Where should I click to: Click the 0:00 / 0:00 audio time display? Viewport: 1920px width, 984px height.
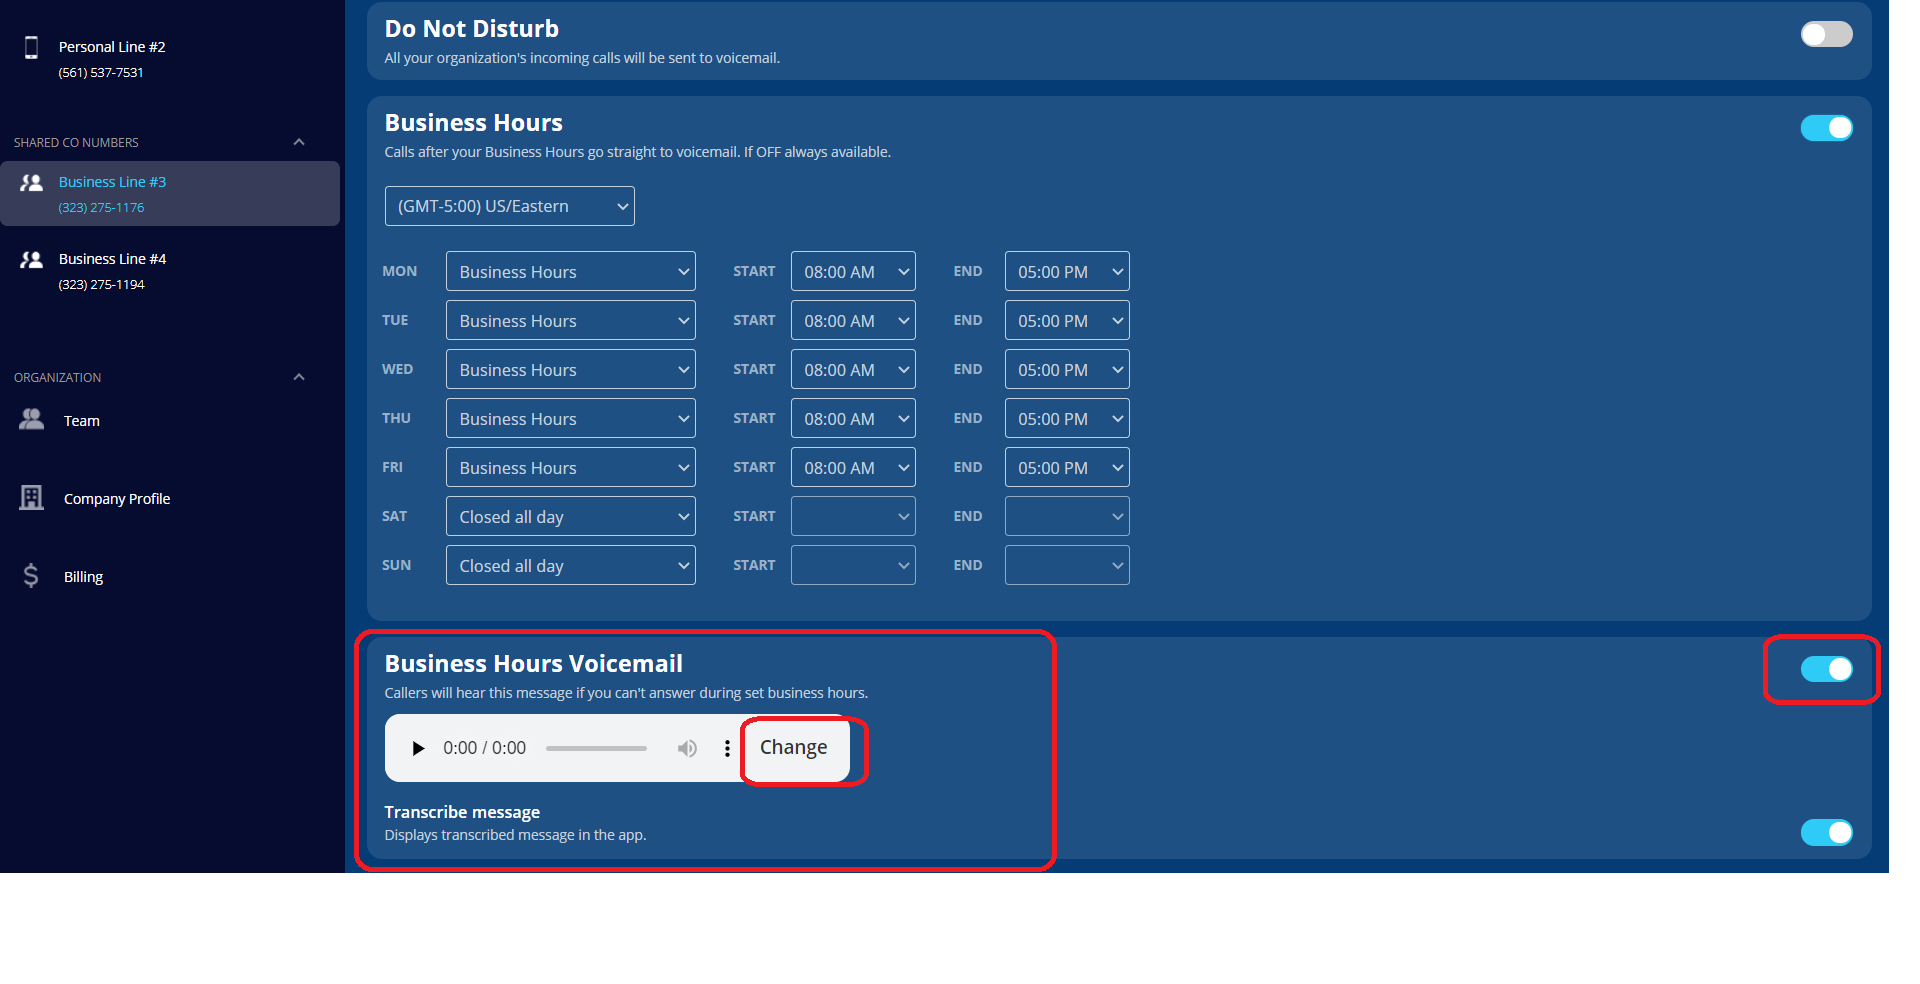tap(484, 748)
